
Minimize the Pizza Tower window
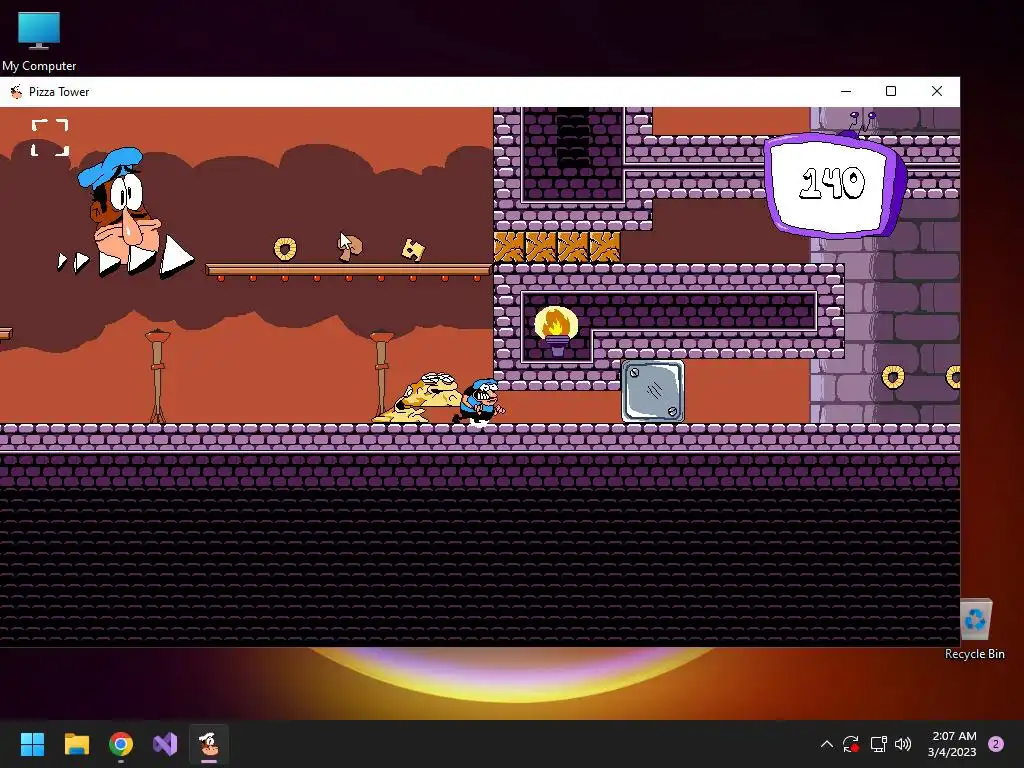(x=846, y=91)
